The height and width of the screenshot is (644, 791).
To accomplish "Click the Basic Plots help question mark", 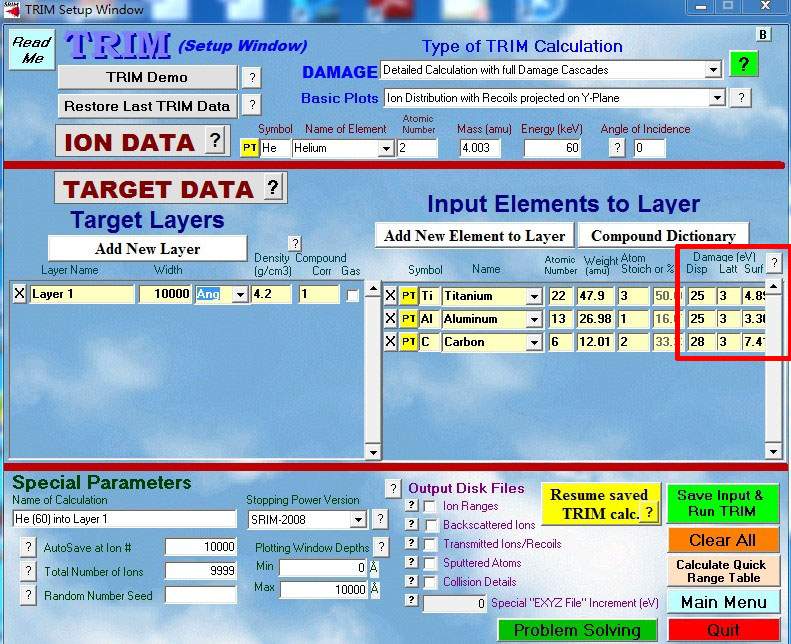I will coord(741,97).
